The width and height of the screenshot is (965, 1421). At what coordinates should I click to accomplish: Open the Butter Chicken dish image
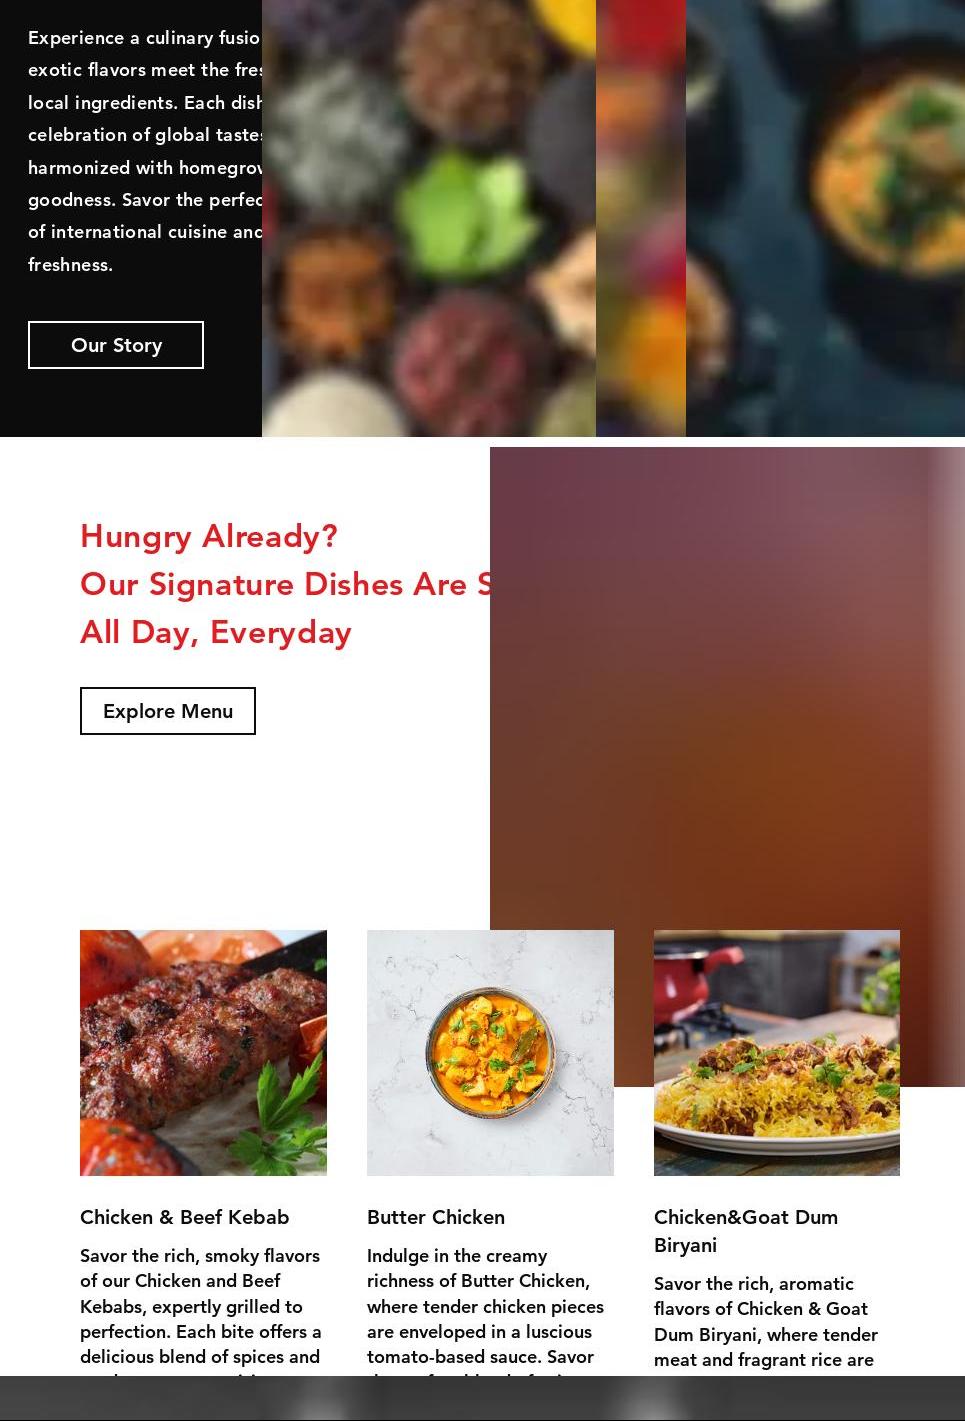(x=490, y=1053)
